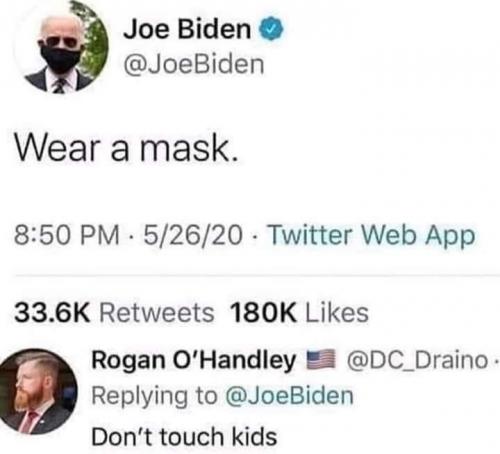Follow the @JoeBiden link in Replying to
500x454 pixels.
pyautogui.click(x=289, y=396)
